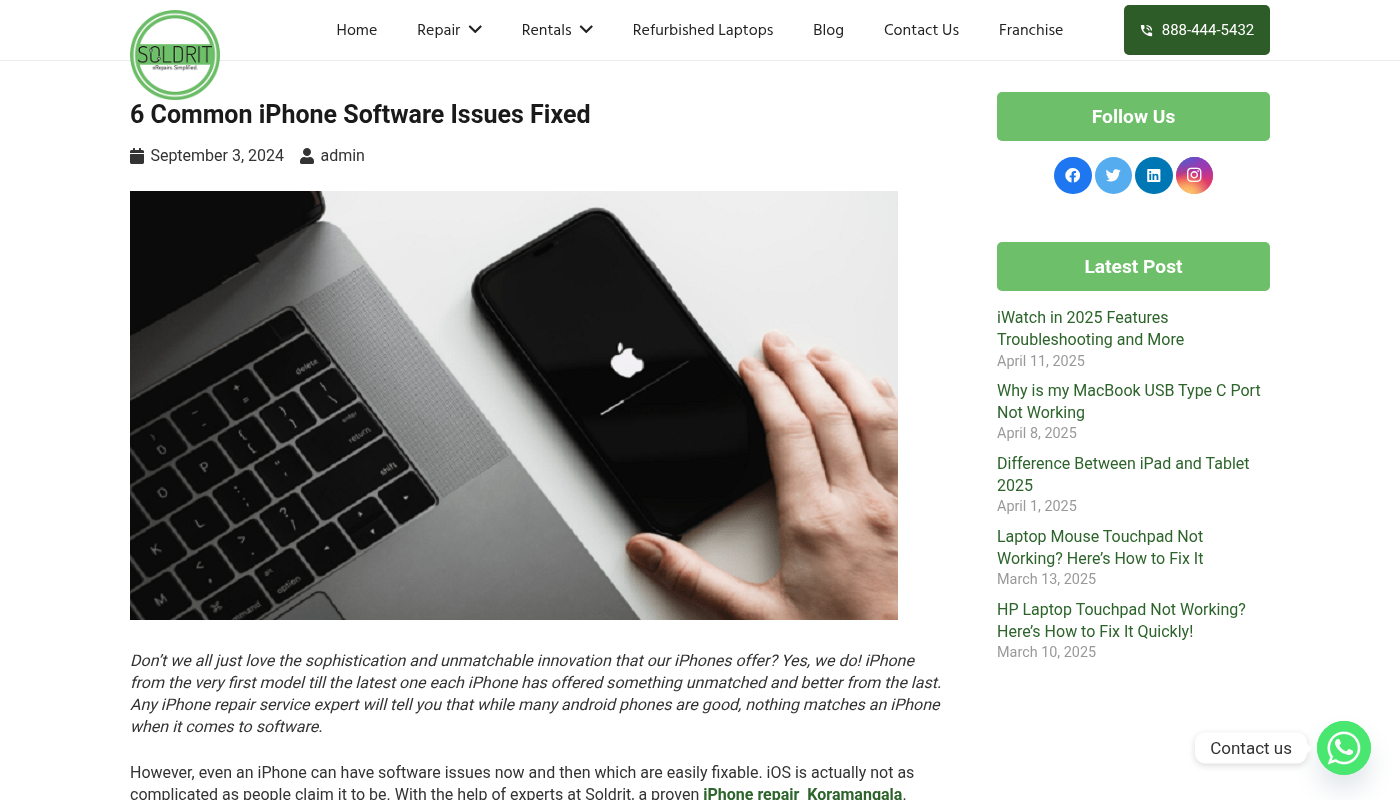The image size is (1400, 800).
Task: Open MacBook USB Type C Port post
Action: tap(1128, 401)
